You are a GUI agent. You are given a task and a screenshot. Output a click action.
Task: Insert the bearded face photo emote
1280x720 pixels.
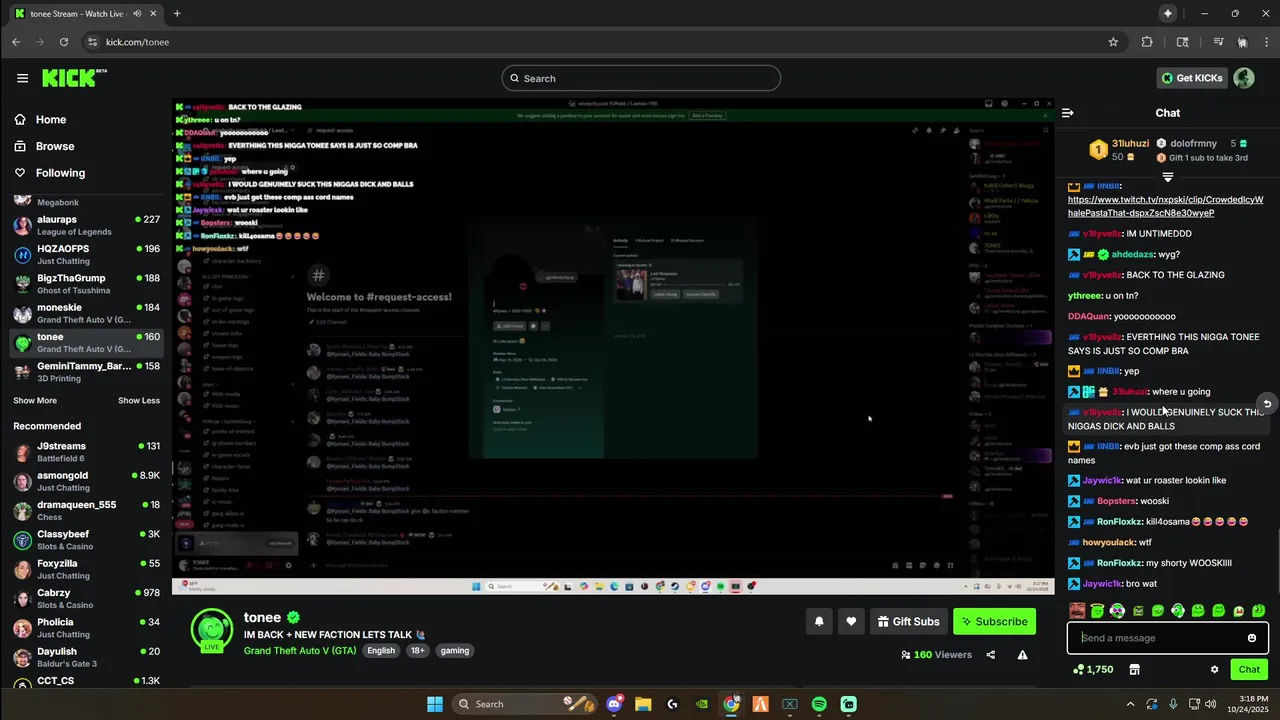[x=1077, y=610]
